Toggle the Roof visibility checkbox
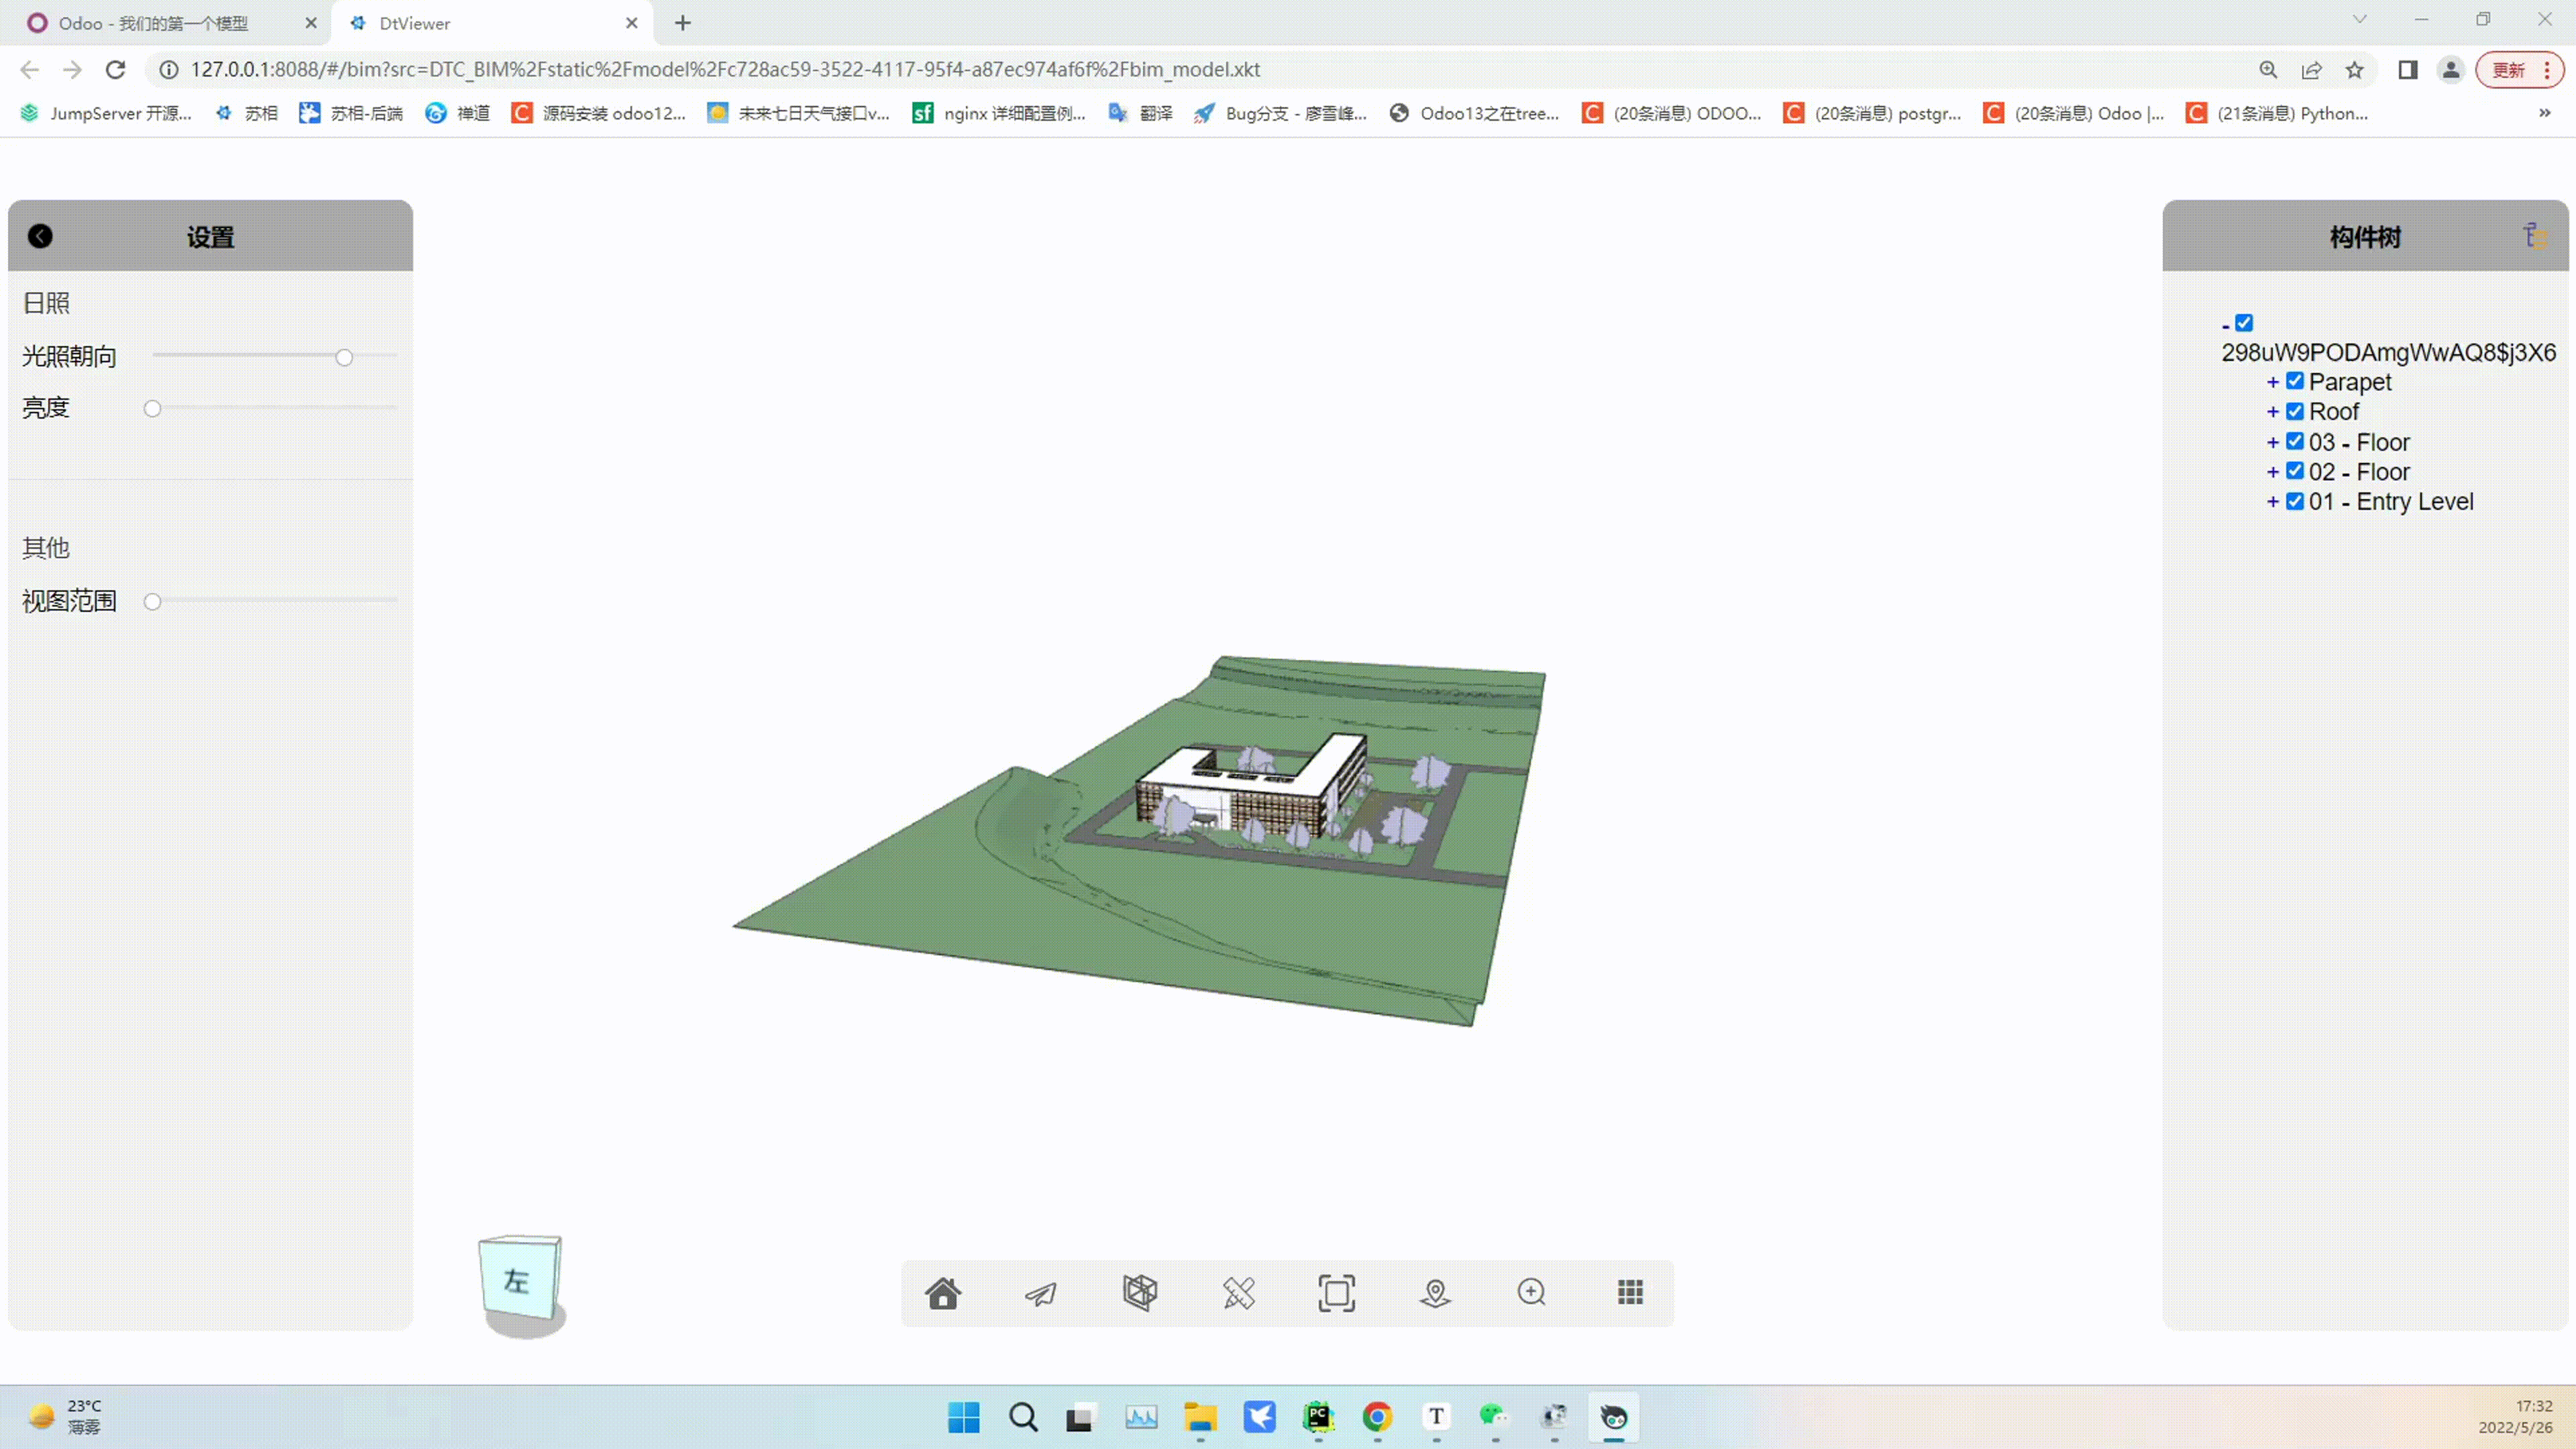The image size is (2576, 1449). (2295, 411)
